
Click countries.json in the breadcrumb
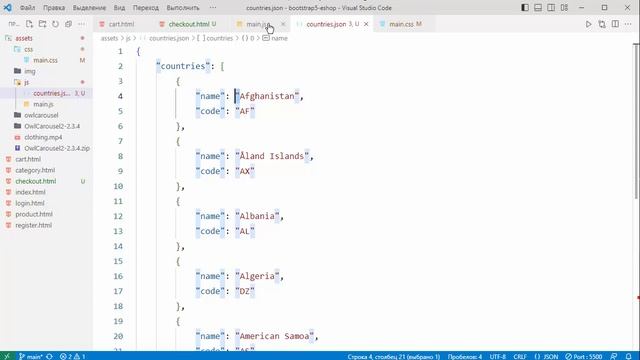point(169,38)
